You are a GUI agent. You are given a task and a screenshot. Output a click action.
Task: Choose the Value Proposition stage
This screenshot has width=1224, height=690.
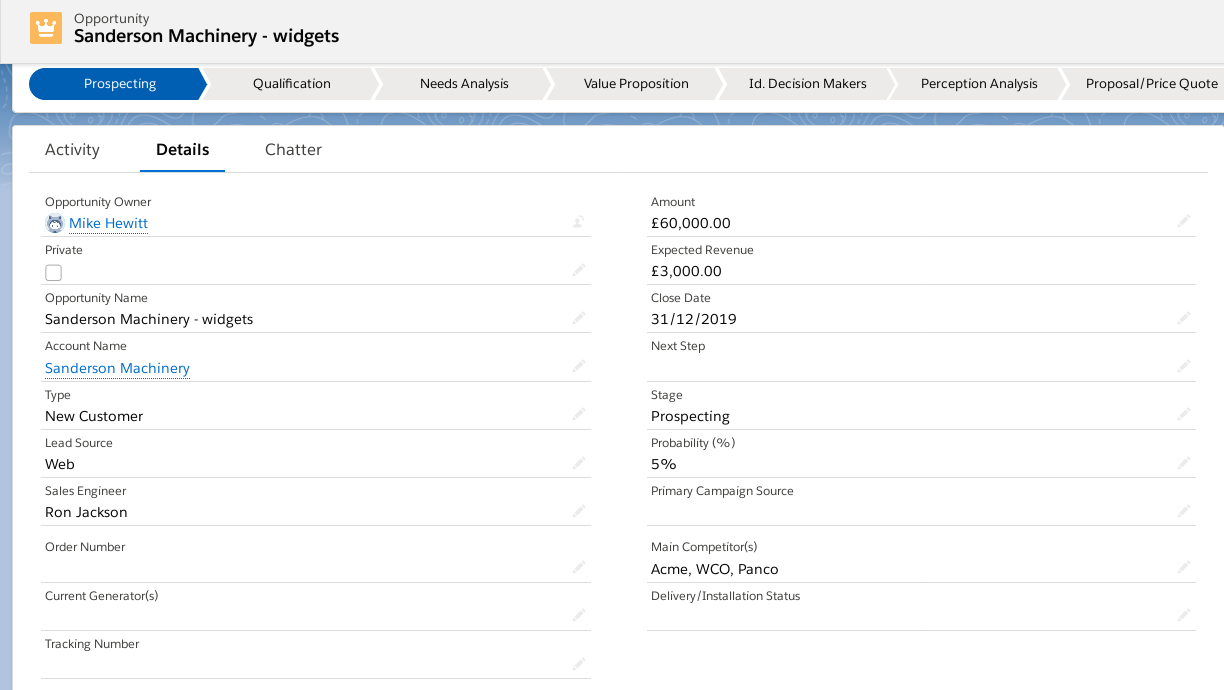click(636, 84)
